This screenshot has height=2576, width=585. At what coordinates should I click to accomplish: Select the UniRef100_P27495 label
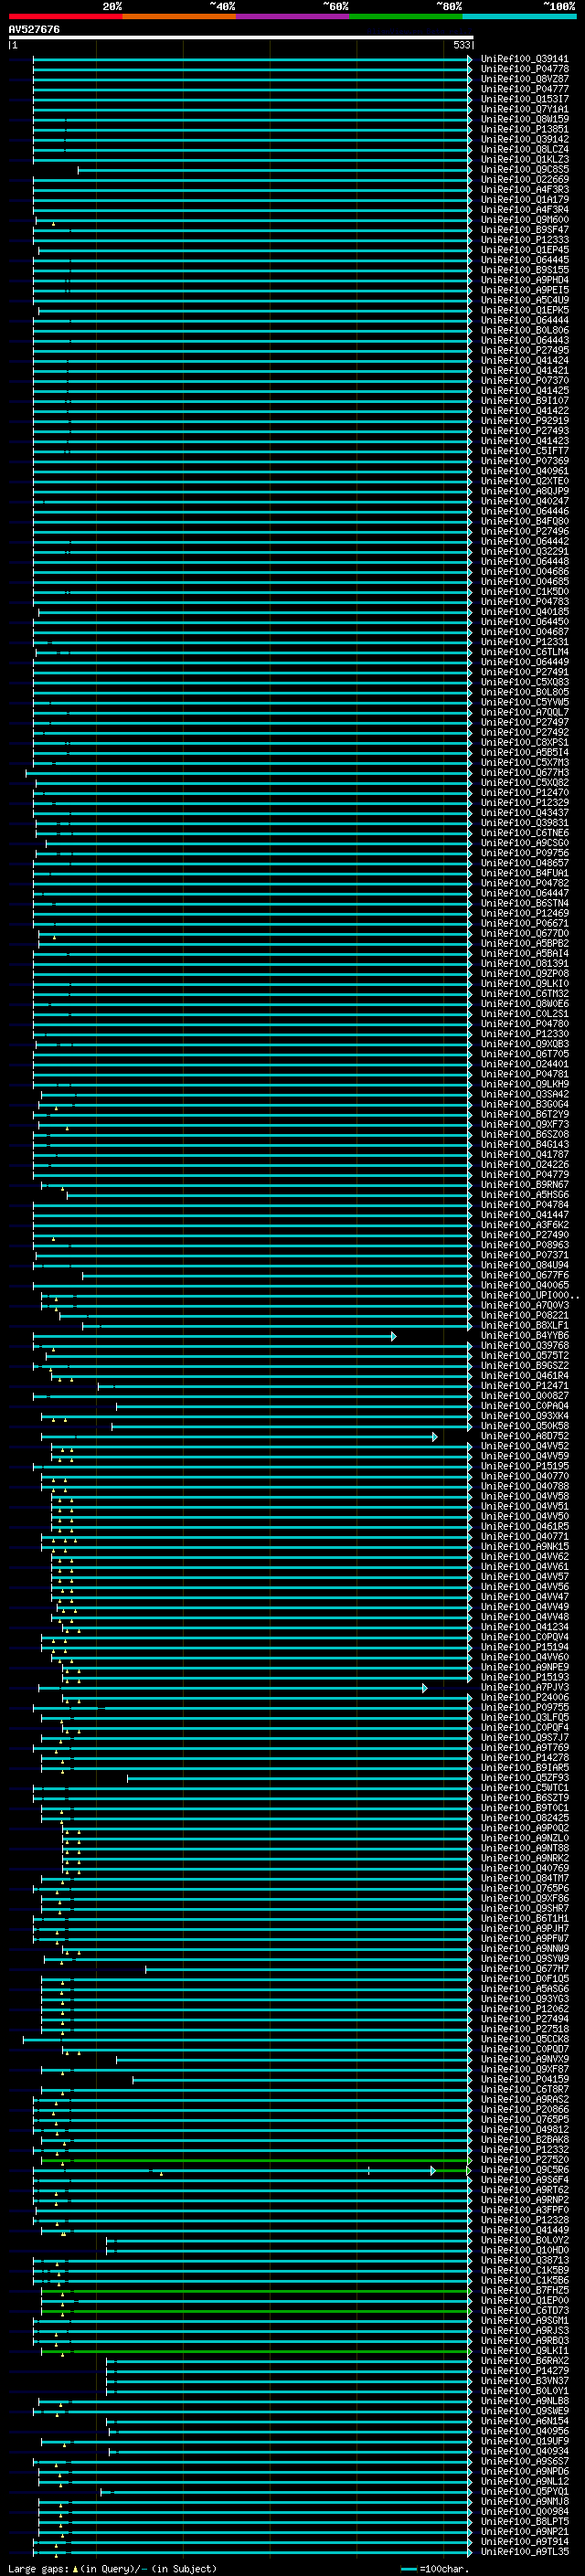click(525, 351)
